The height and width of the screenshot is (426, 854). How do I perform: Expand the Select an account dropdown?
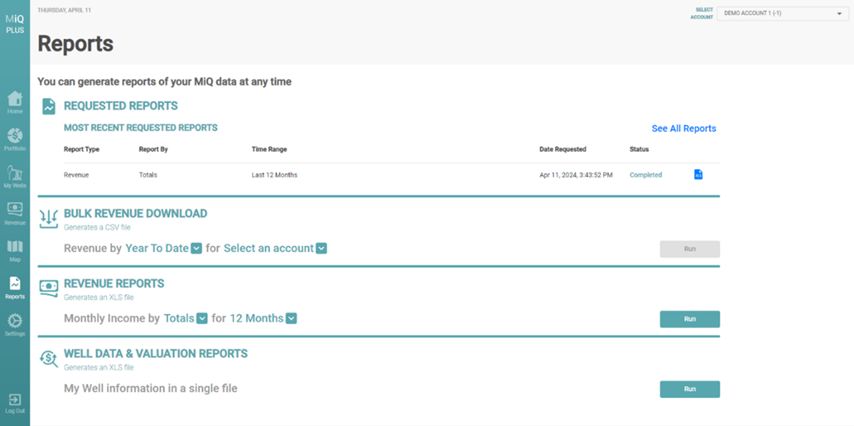pyautogui.click(x=322, y=248)
